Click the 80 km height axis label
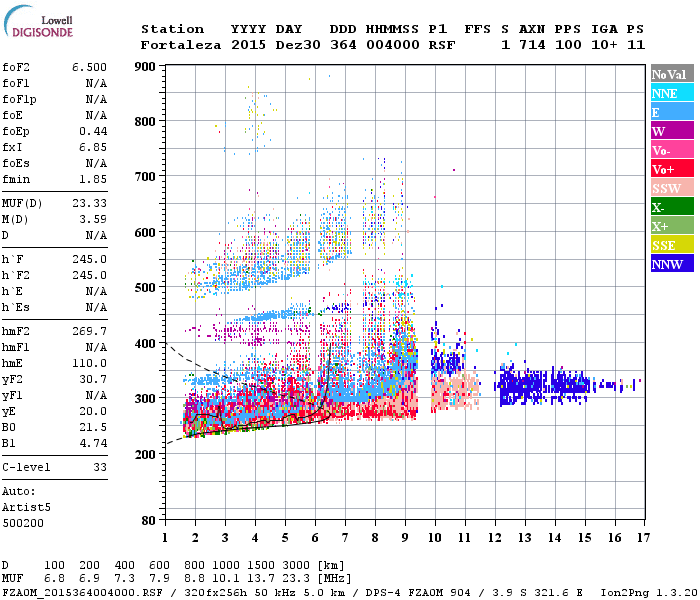Image resolution: width=700 pixels, height=600 pixels. [149, 520]
